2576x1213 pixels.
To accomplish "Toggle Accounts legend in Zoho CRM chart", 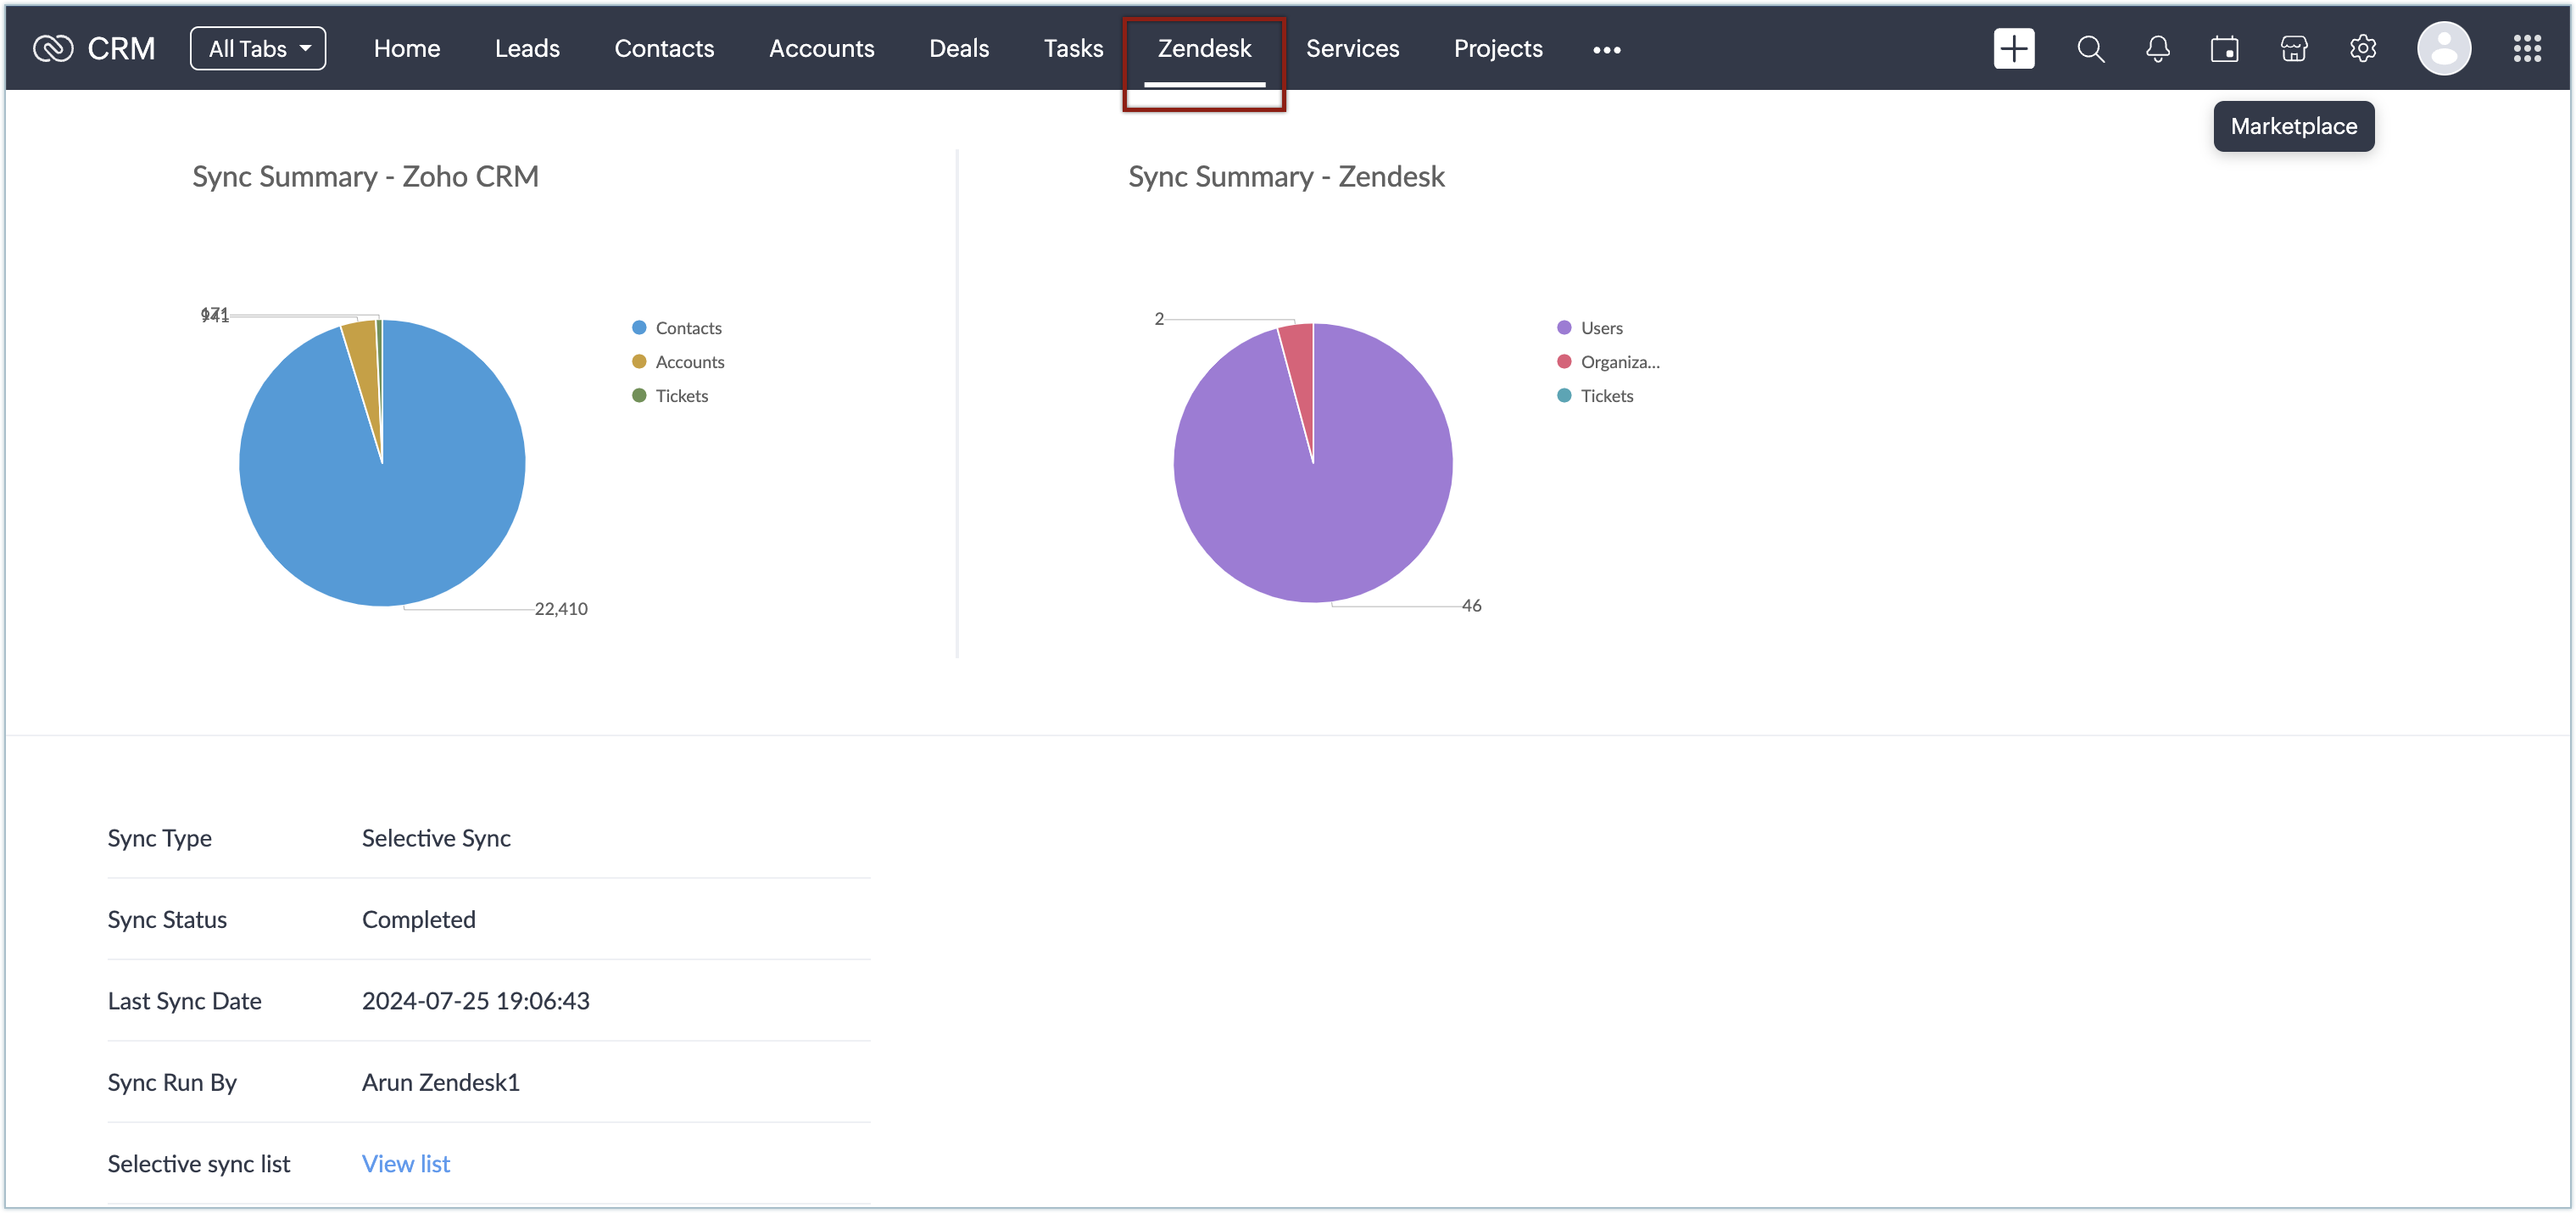I will [x=689, y=362].
